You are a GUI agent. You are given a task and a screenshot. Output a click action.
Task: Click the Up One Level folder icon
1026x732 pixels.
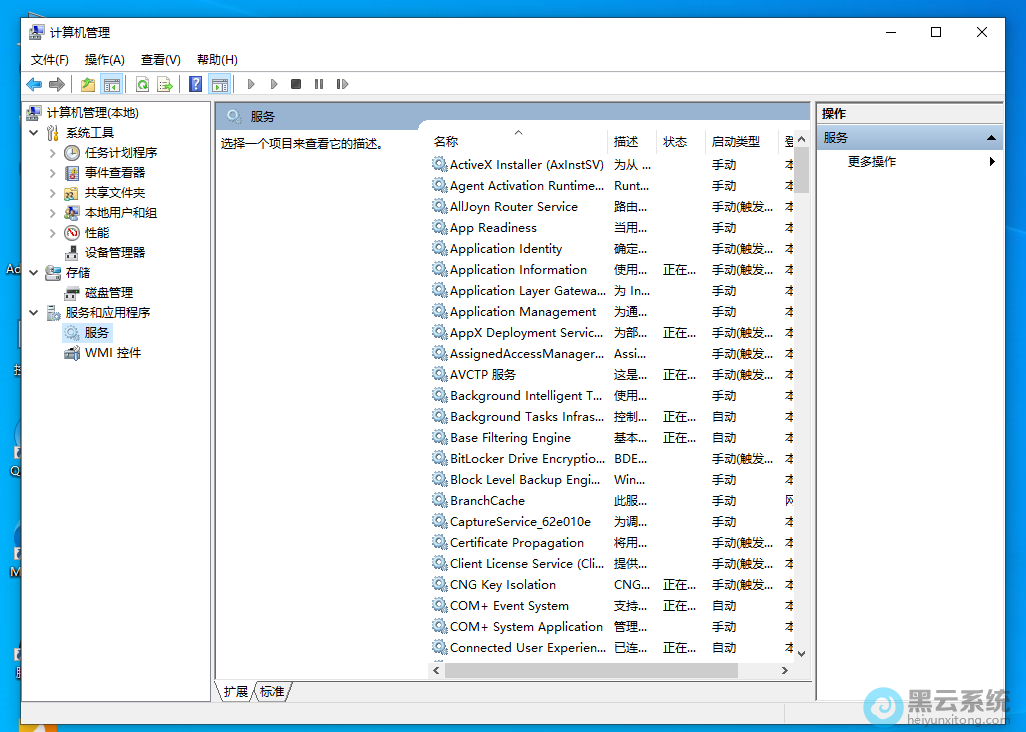(88, 85)
